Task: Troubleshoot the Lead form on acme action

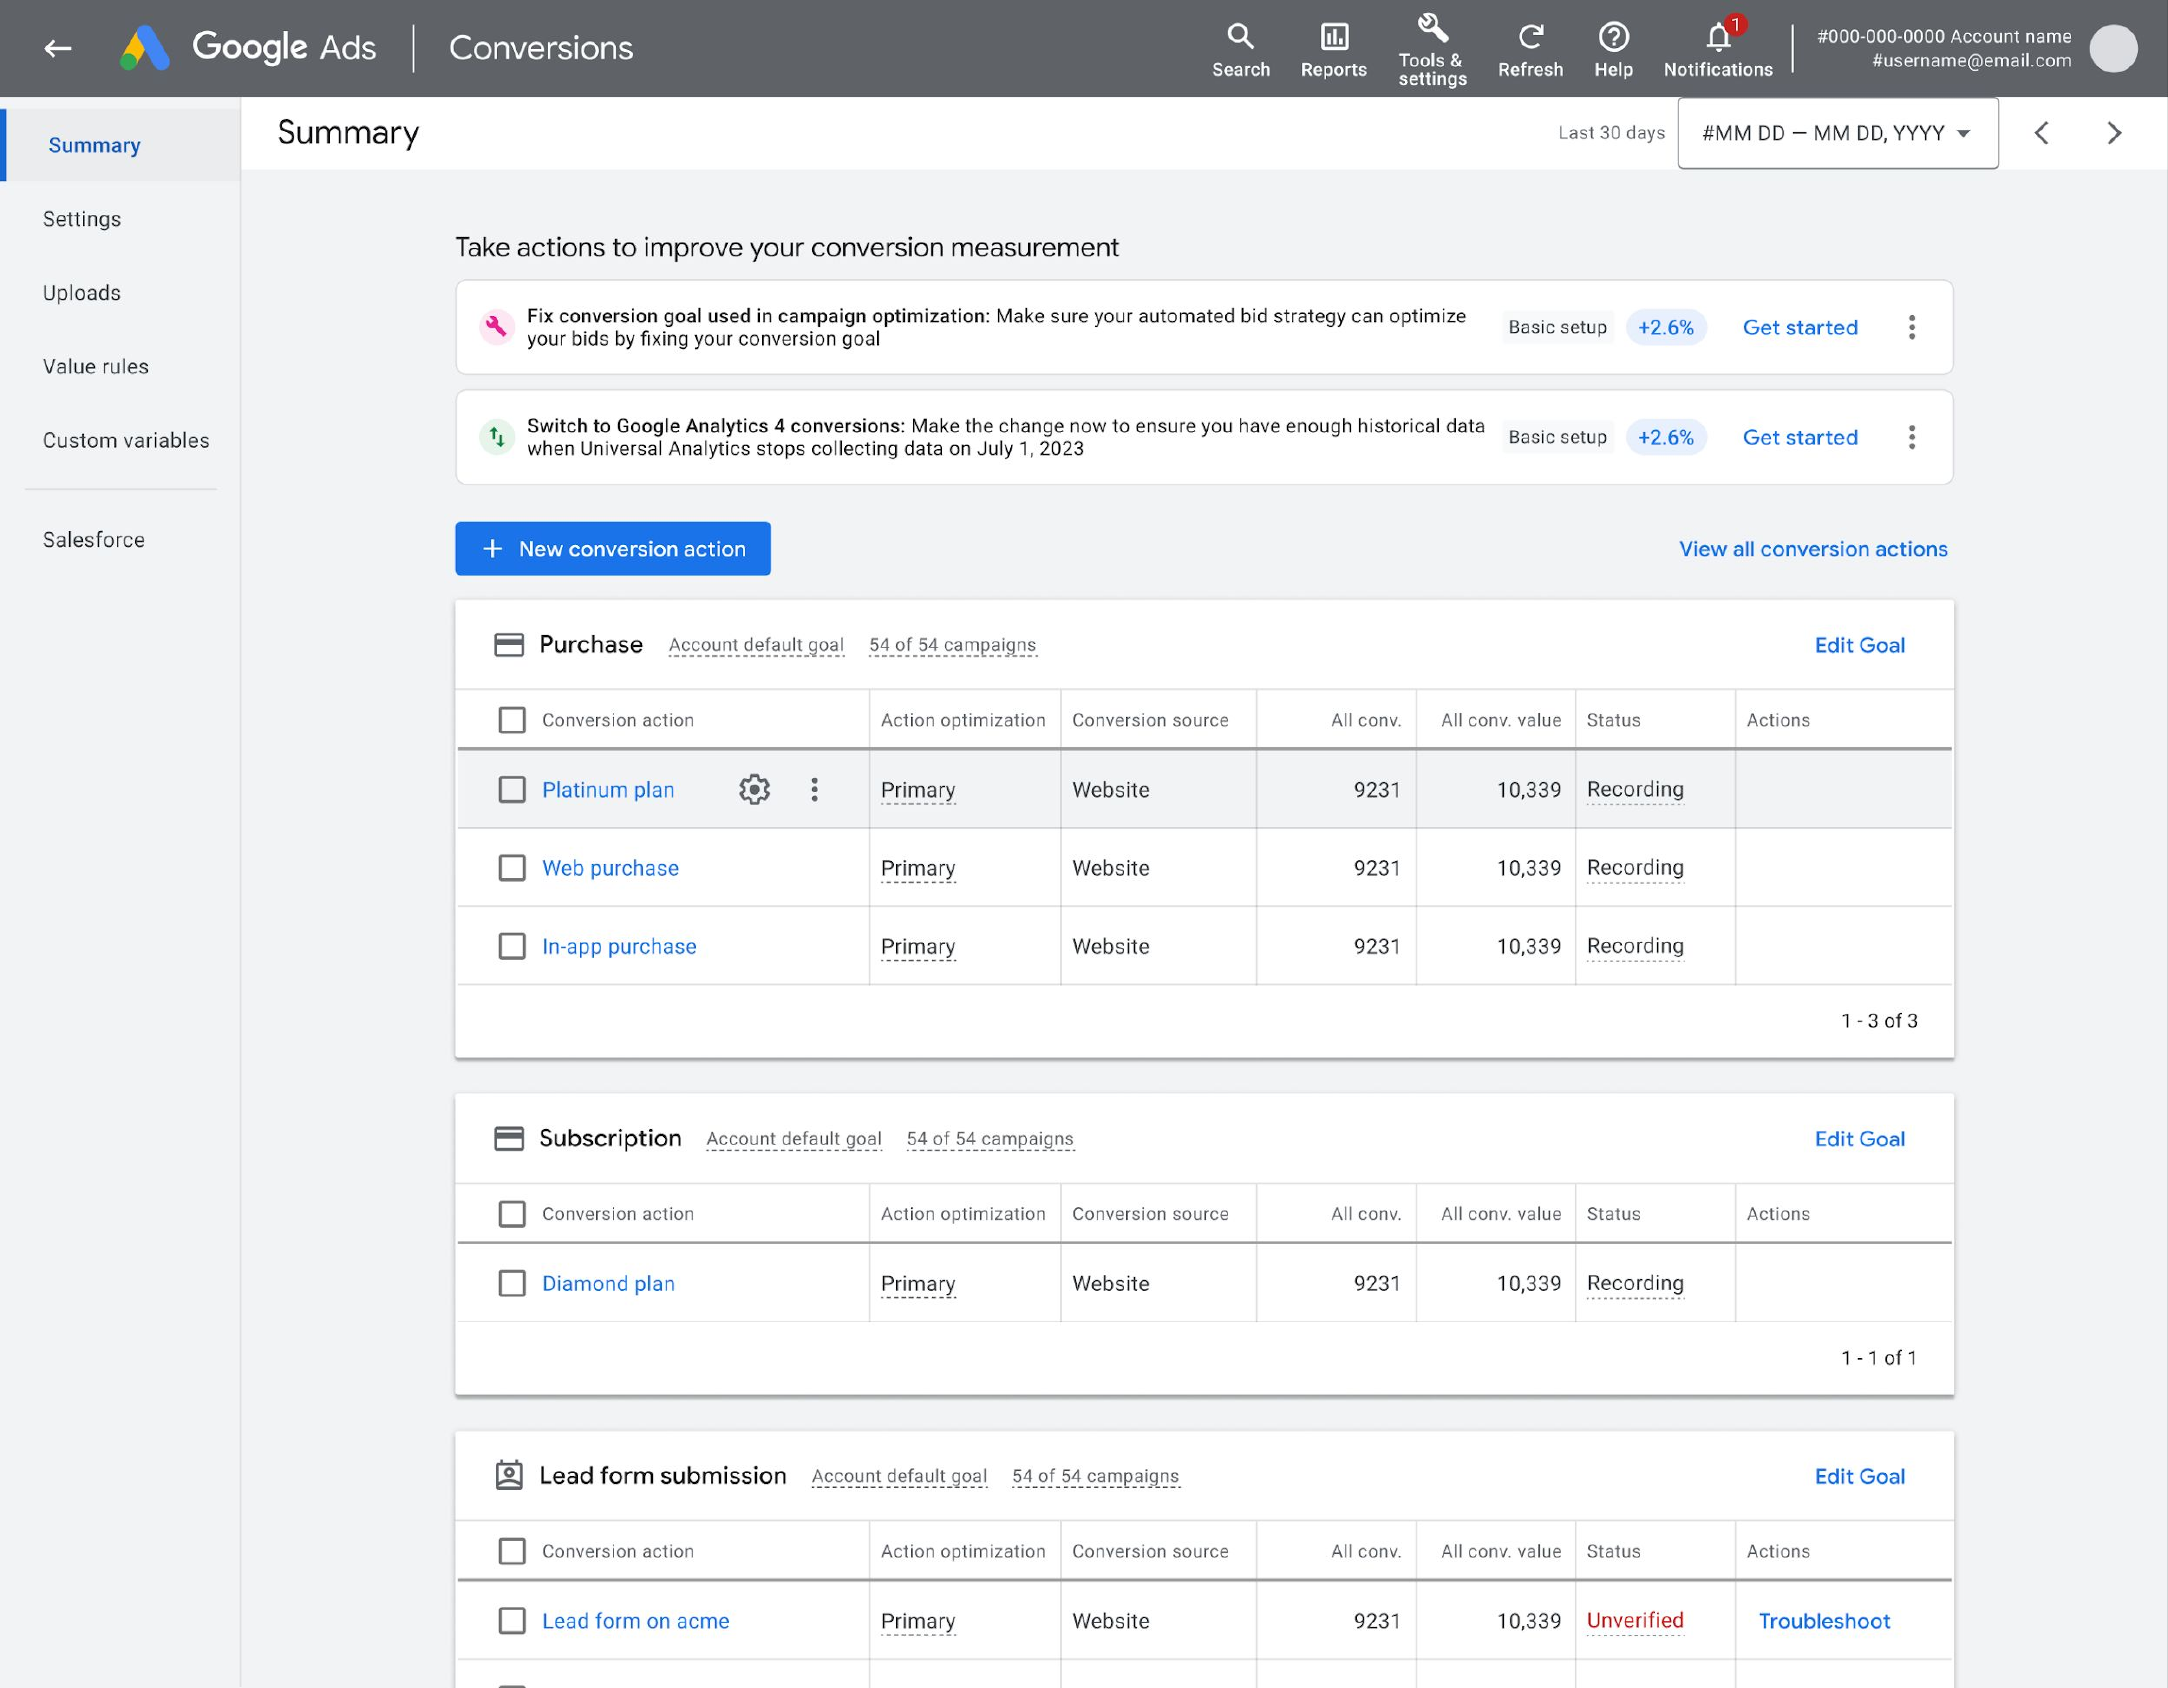Action: pos(1824,1620)
